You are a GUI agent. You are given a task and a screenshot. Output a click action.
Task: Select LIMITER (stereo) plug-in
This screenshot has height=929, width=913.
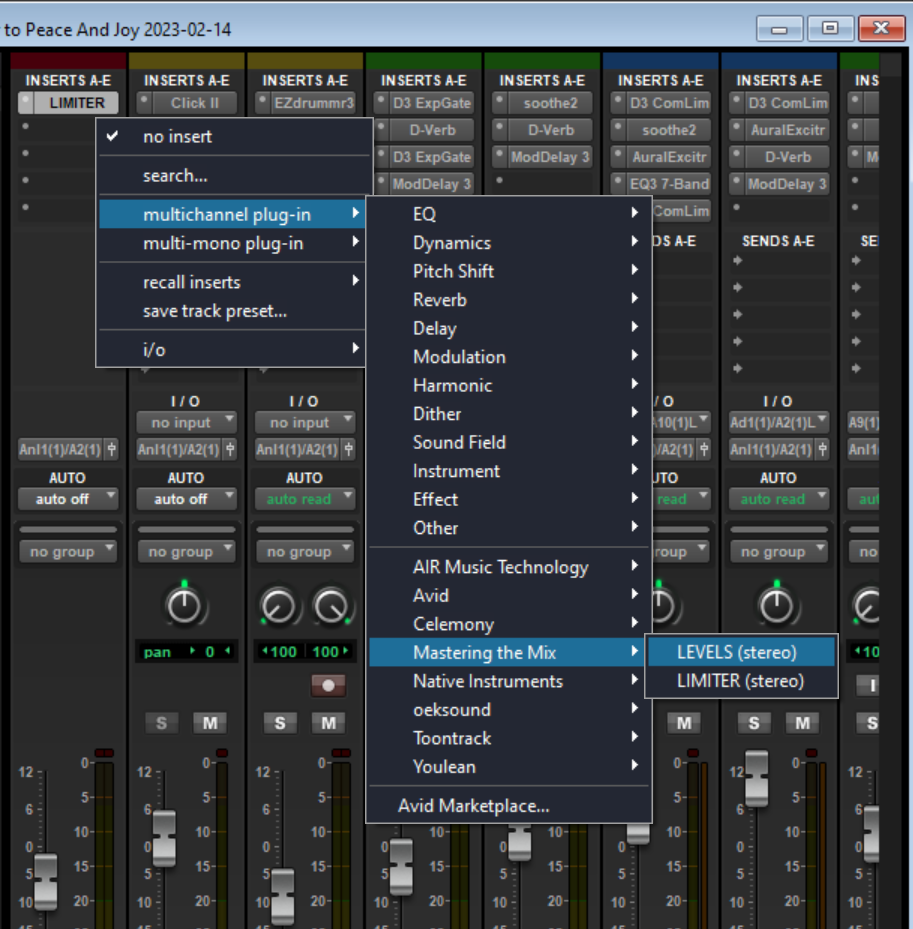click(x=741, y=681)
